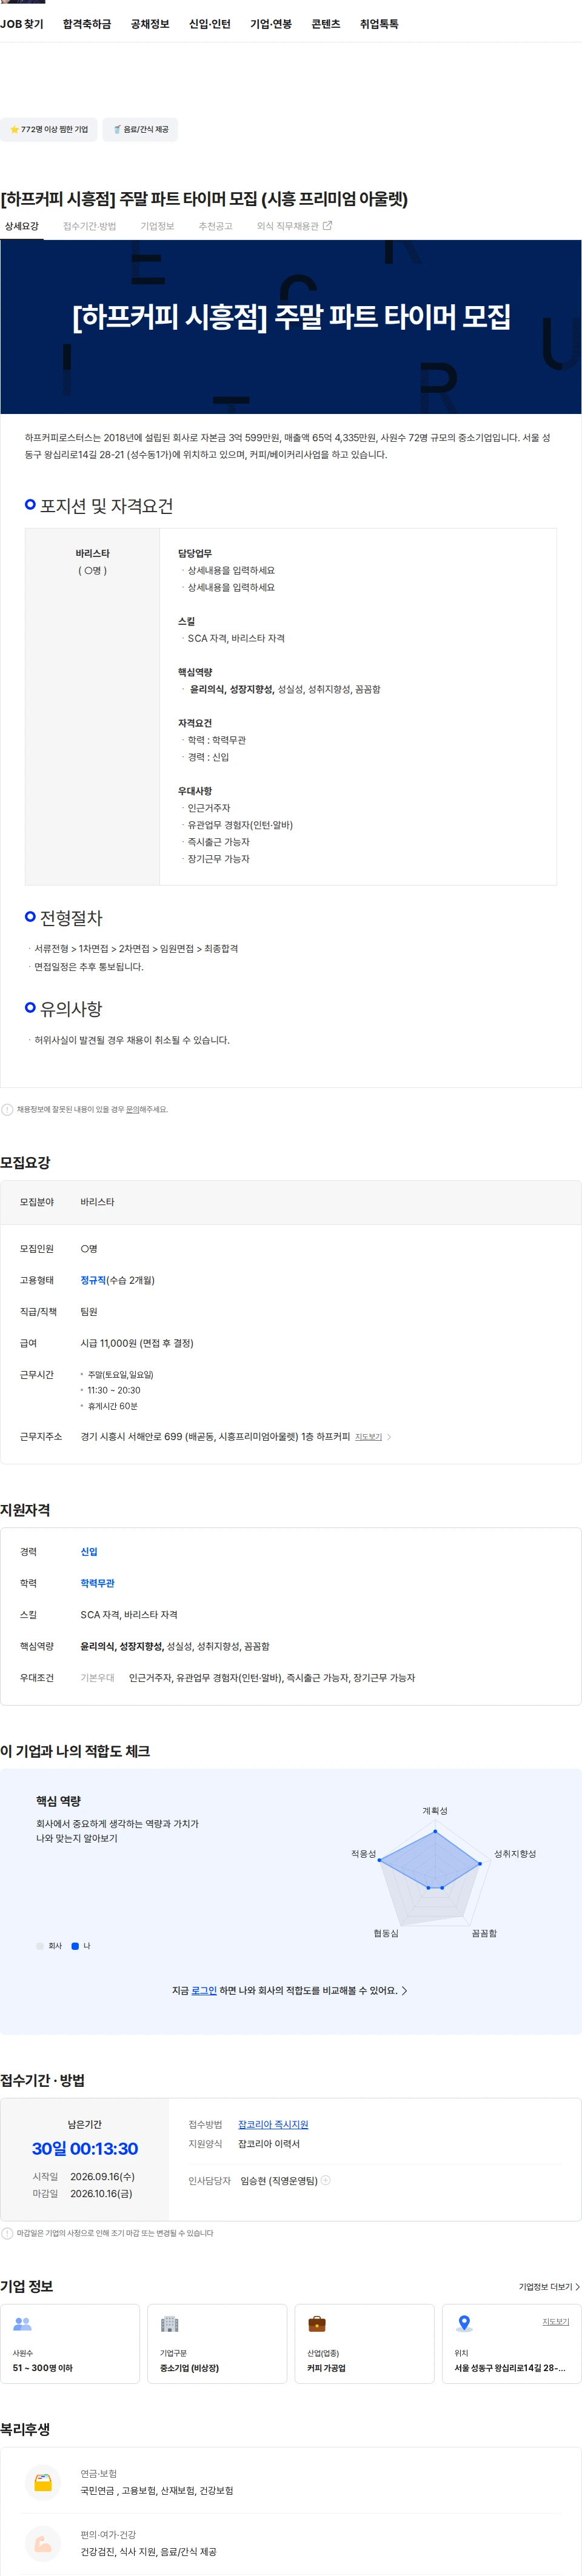Click the 음료/간식 제공 tag

pos(140,129)
